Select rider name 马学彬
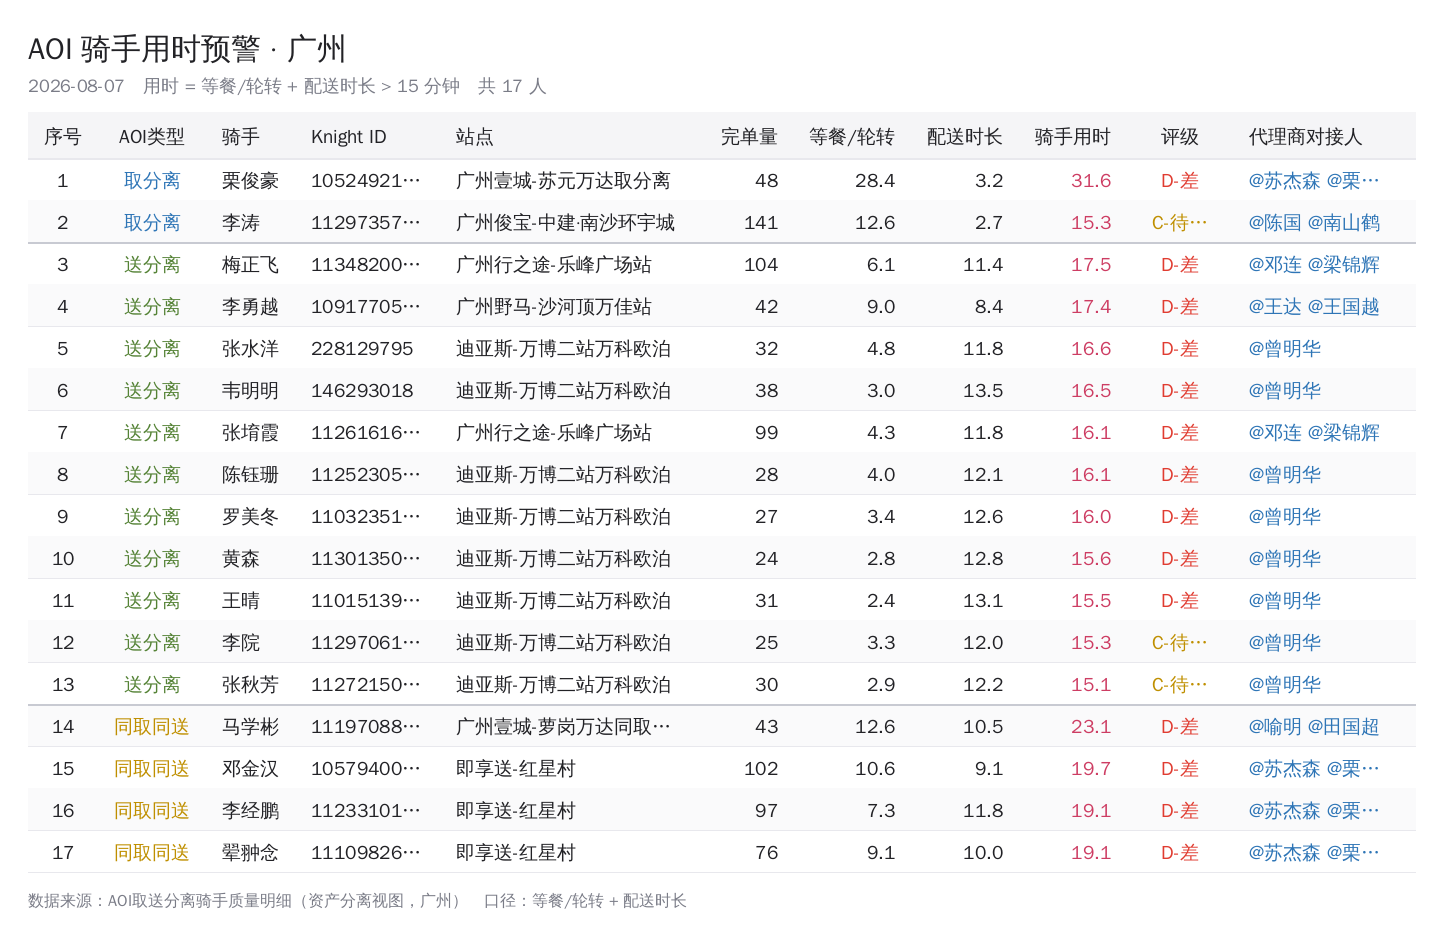Screen dimensions: 1443x946 [250, 727]
